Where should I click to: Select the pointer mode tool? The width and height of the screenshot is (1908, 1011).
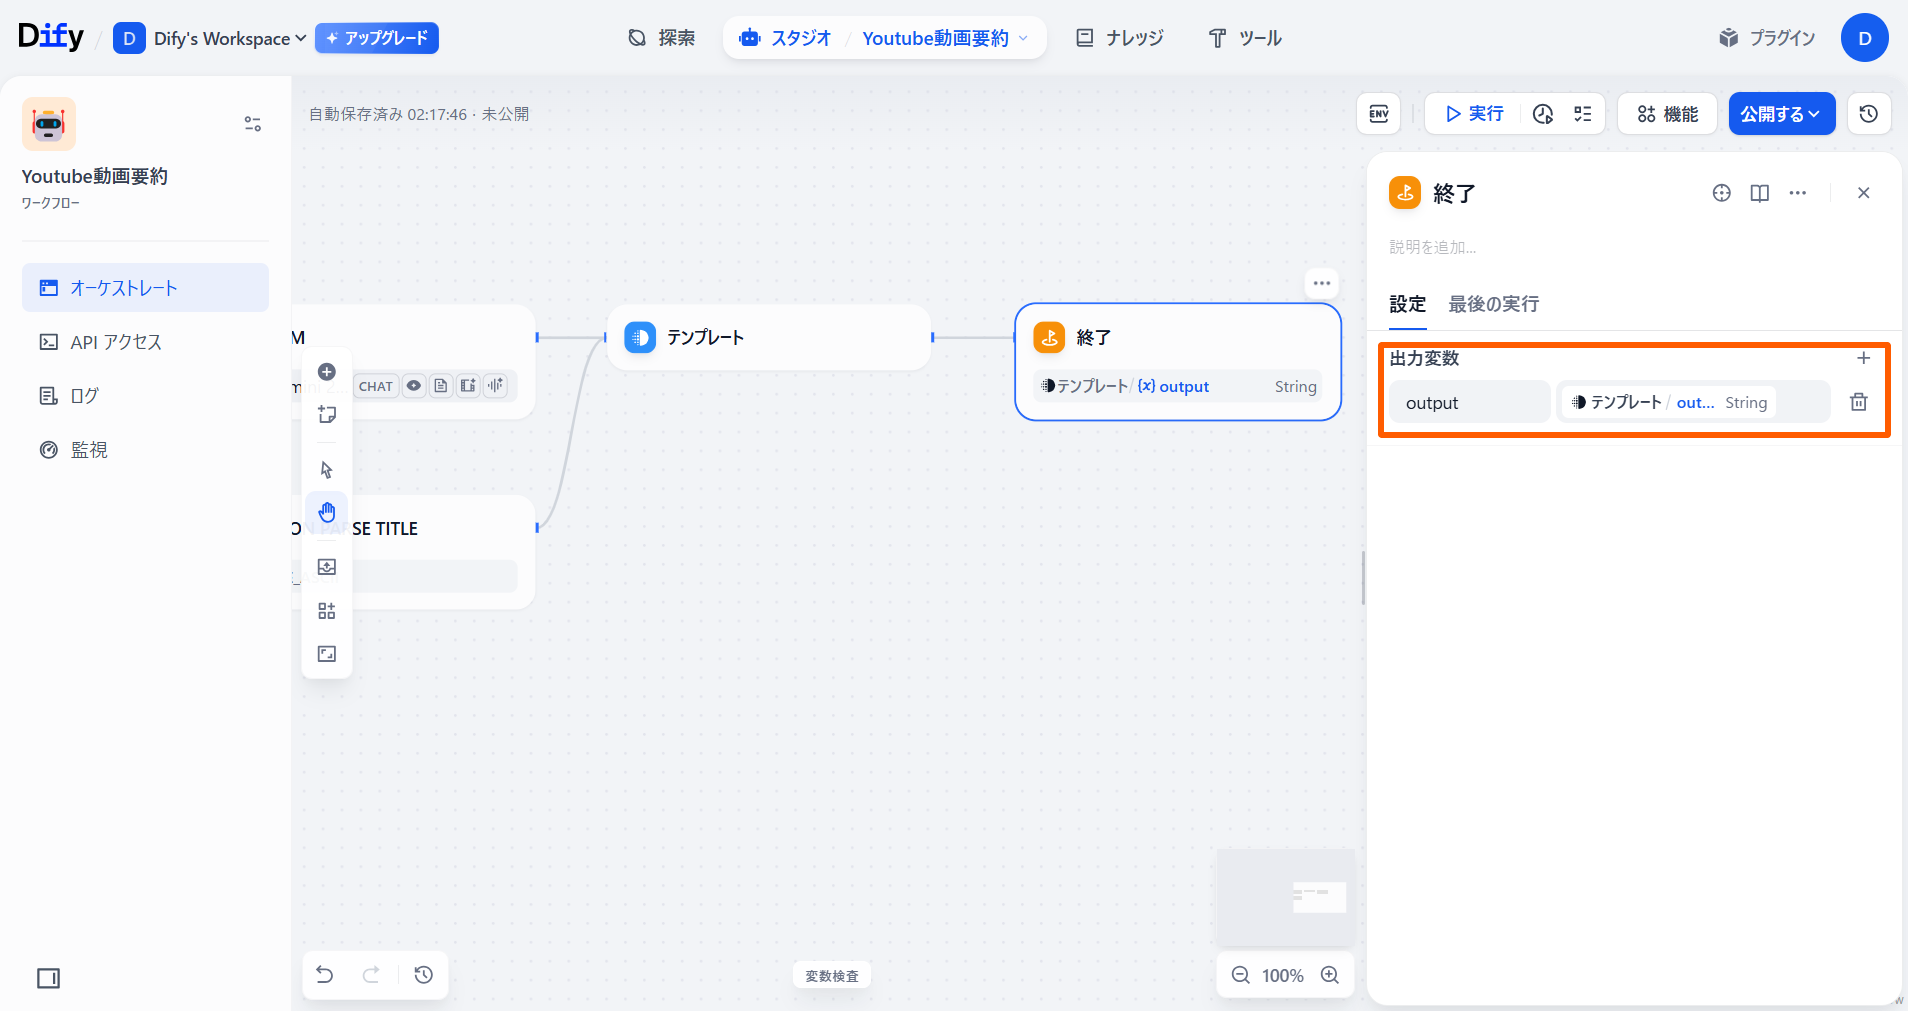327,469
